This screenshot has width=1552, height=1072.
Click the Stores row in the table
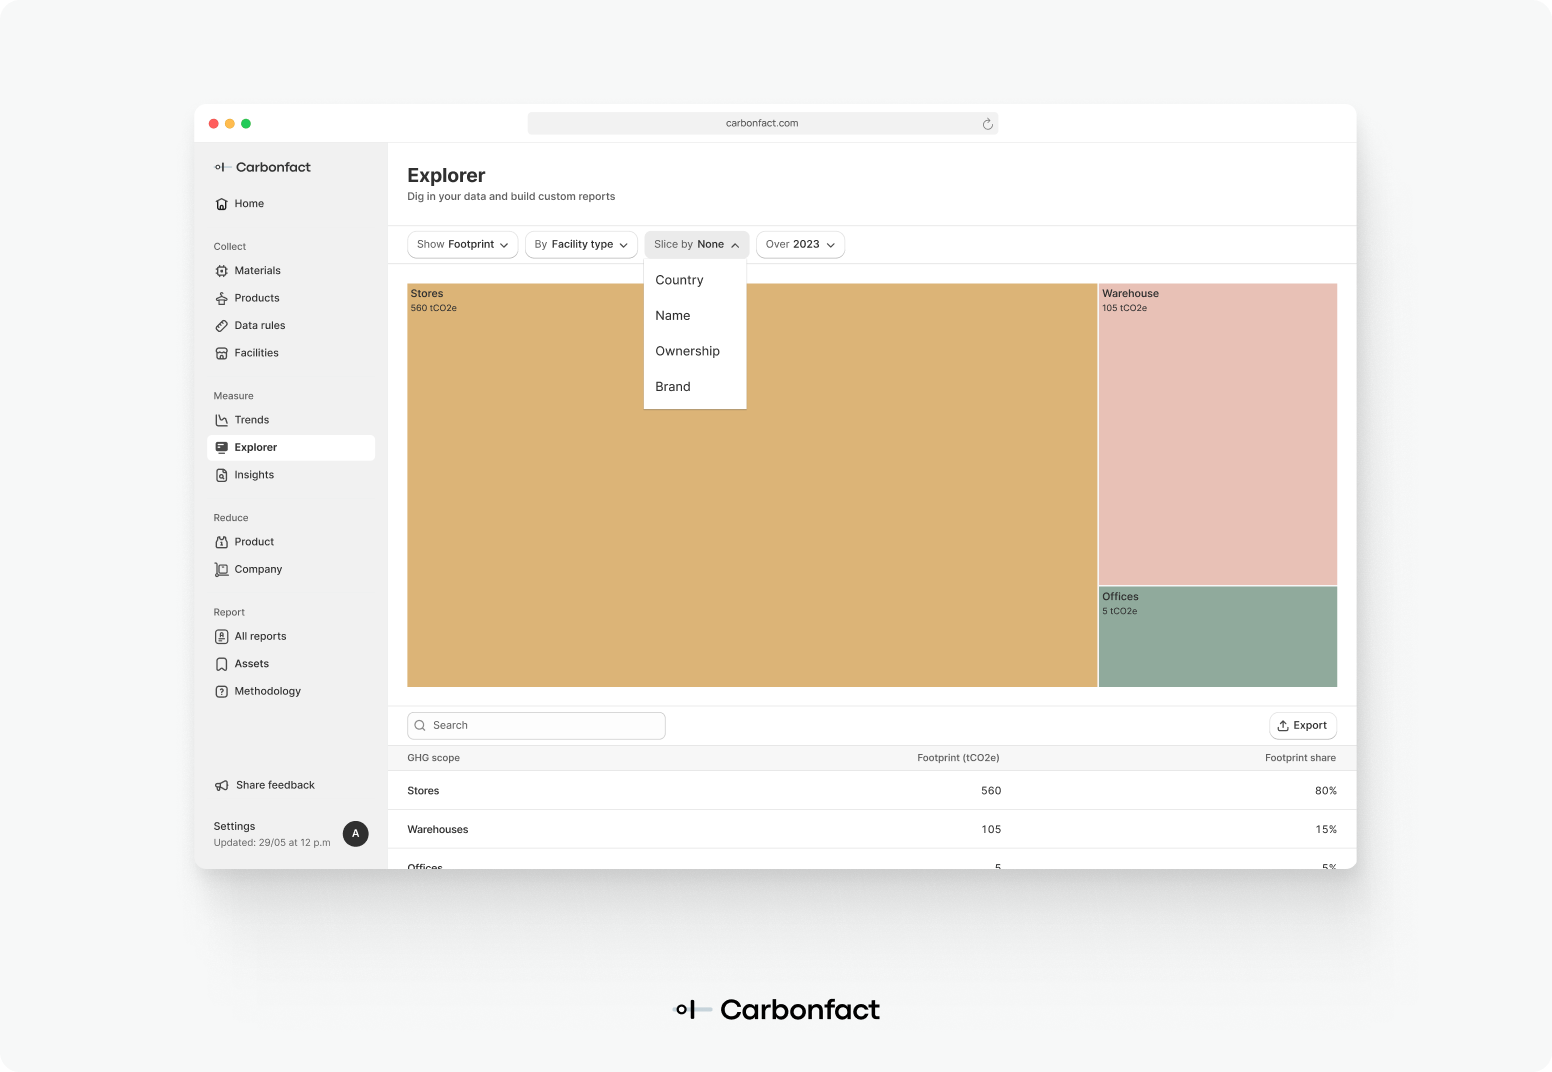872,791
